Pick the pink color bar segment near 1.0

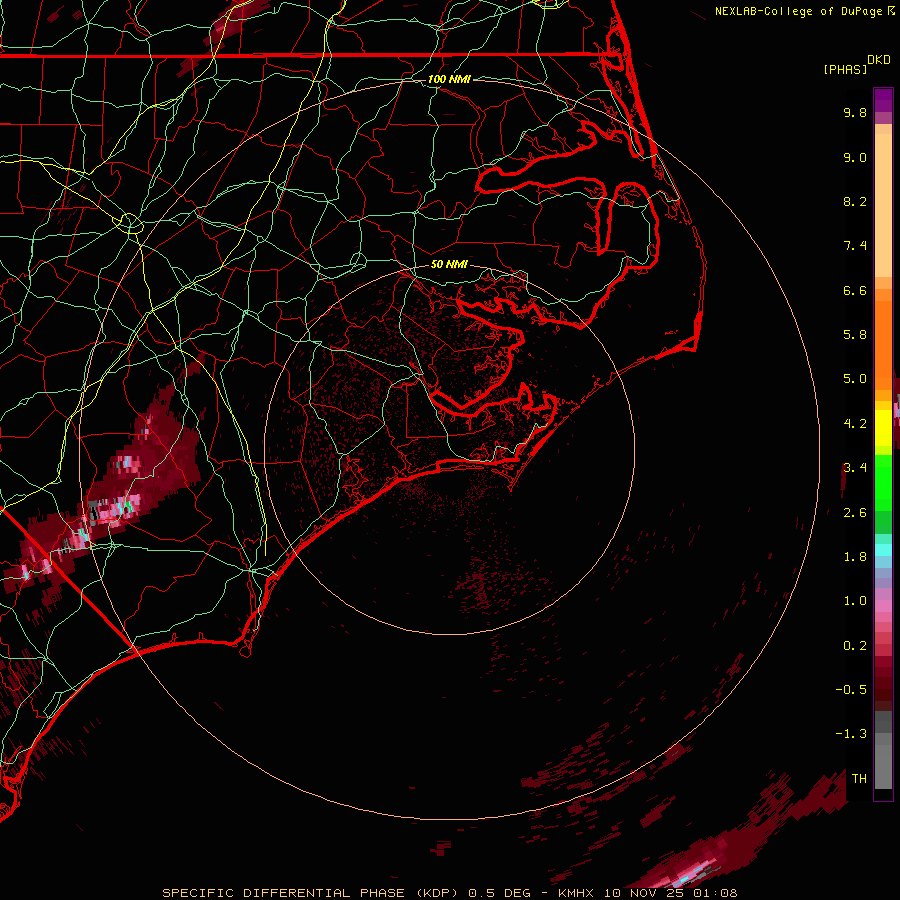(883, 605)
